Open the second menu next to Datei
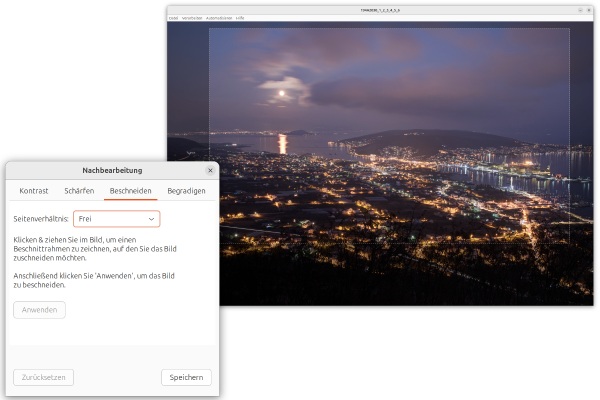This screenshot has height=400, width=600. tap(192, 18)
